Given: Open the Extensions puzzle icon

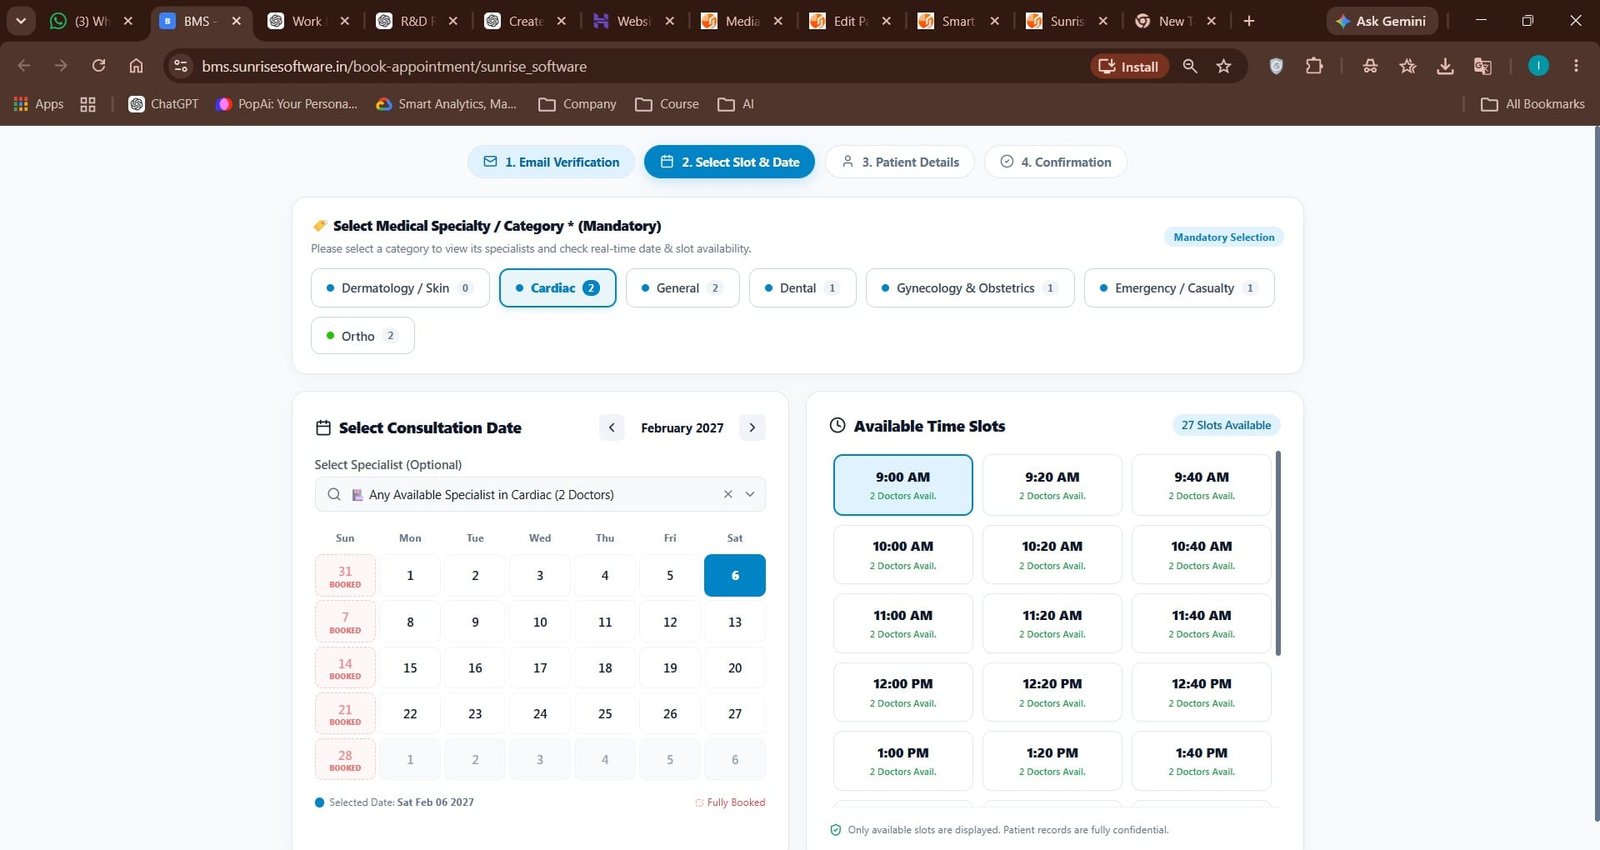Looking at the screenshot, I should (1314, 66).
